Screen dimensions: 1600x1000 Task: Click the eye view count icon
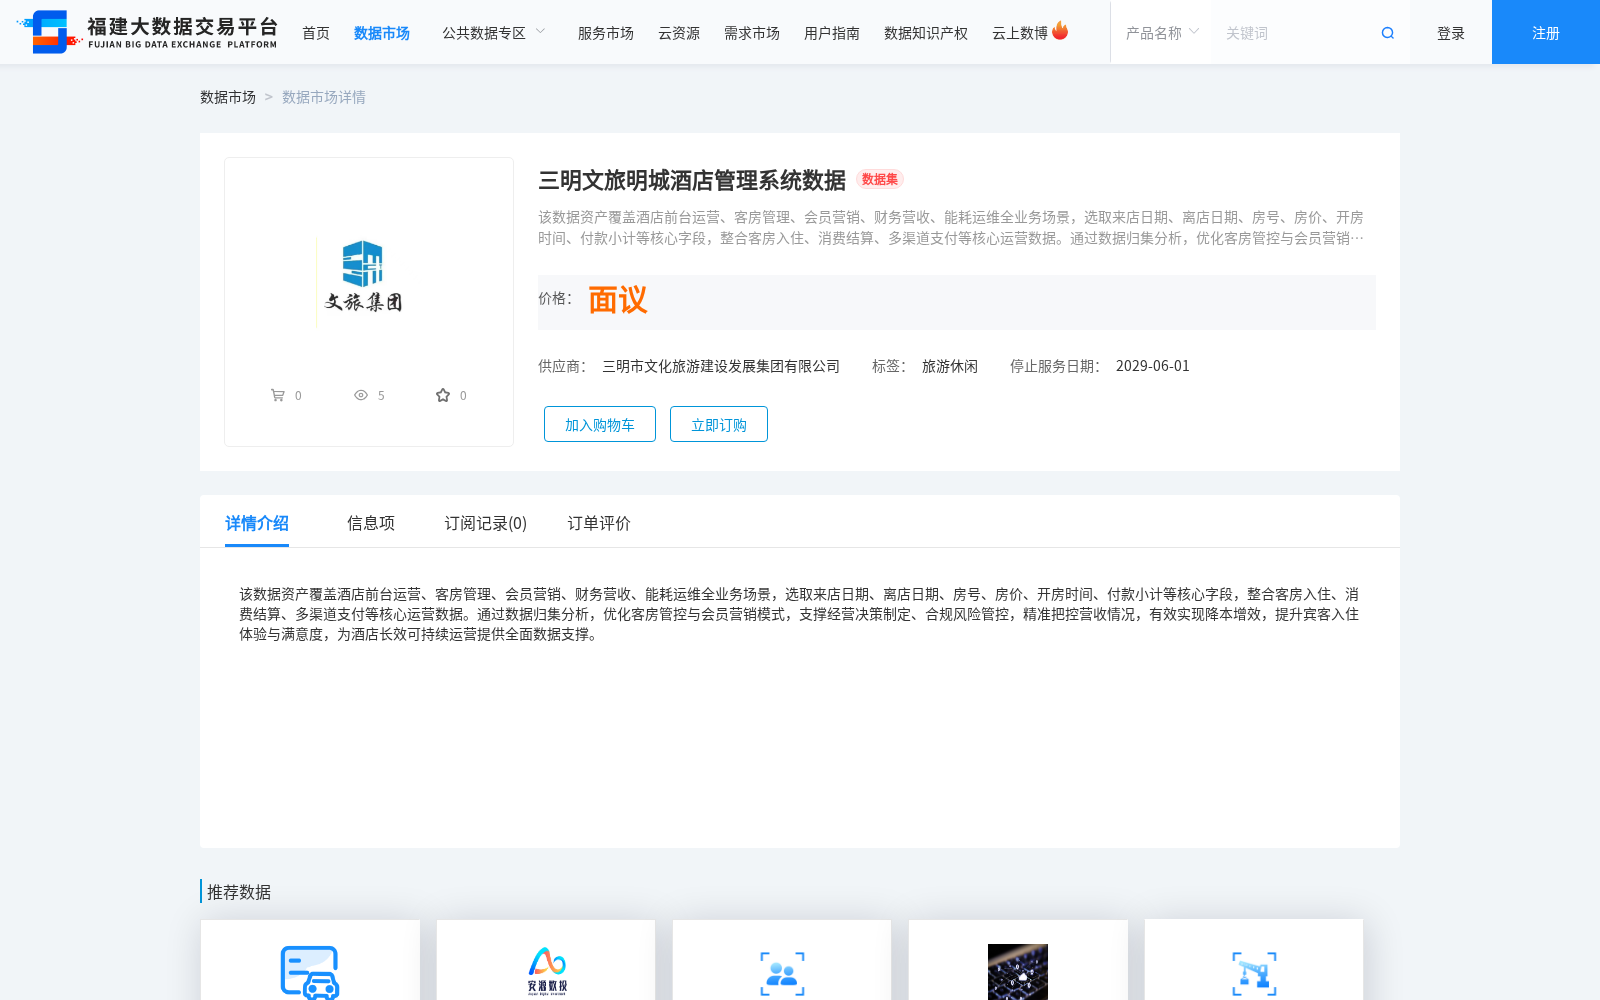pyautogui.click(x=361, y=395)
